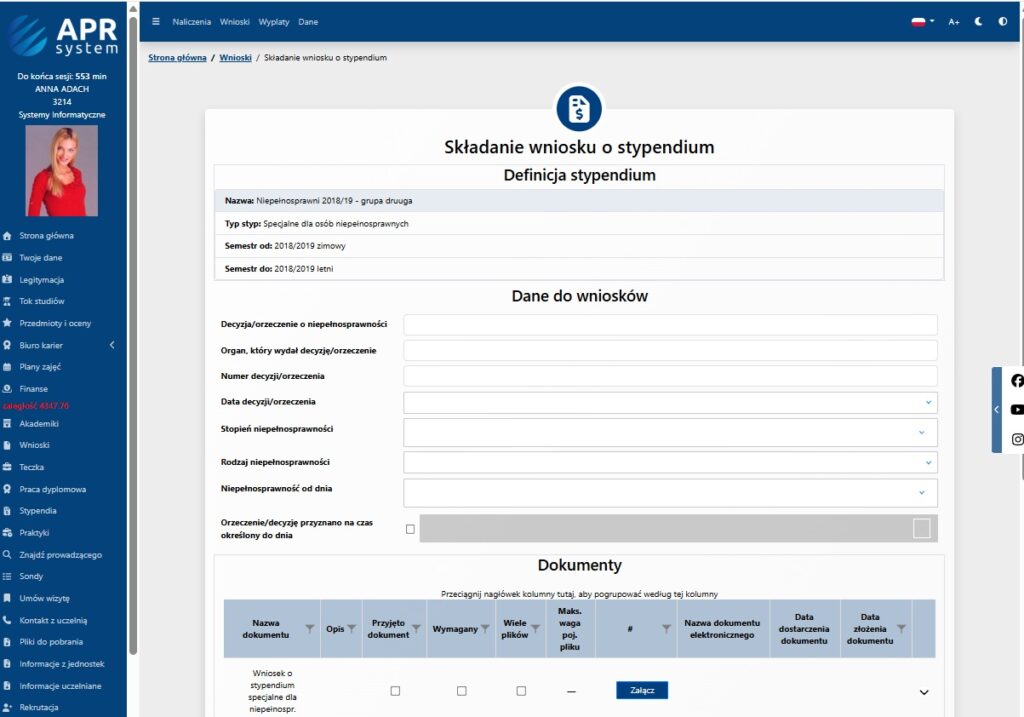The width and height of the screenshot is (1024, 717).
Task: Check the Orzeczenie przyznano na czas określony checkbox
Action: point(410,529)
